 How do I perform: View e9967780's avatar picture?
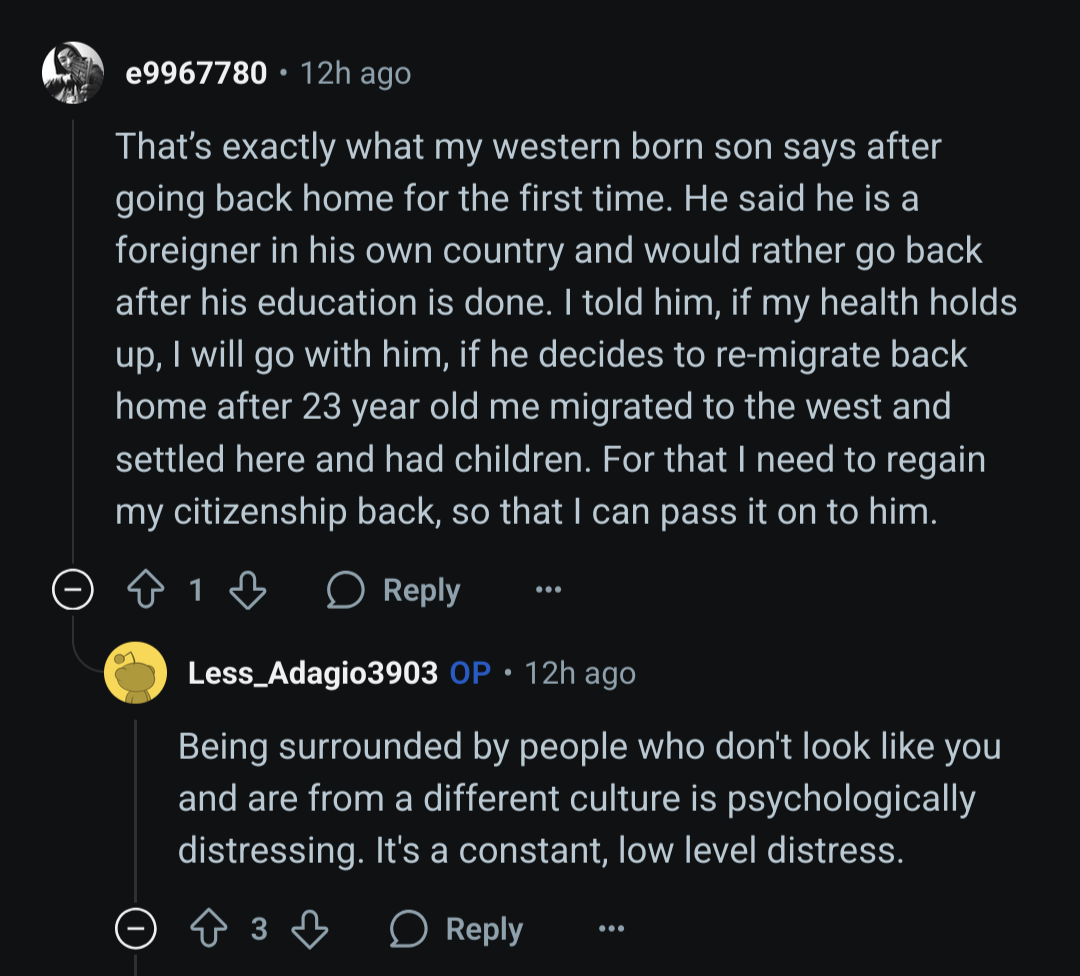pos(73,73)
